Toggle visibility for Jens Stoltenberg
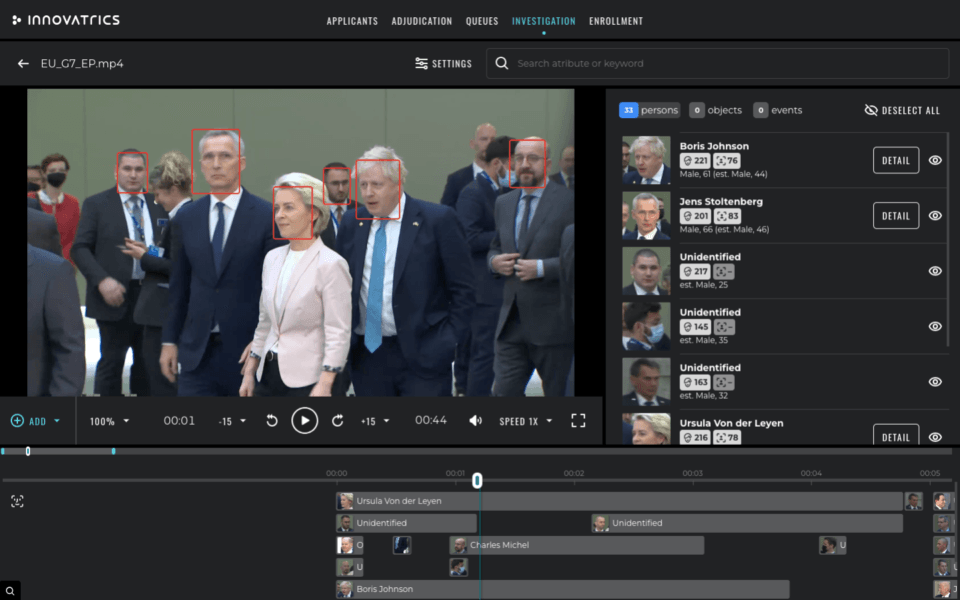 (x=934, y=215)
